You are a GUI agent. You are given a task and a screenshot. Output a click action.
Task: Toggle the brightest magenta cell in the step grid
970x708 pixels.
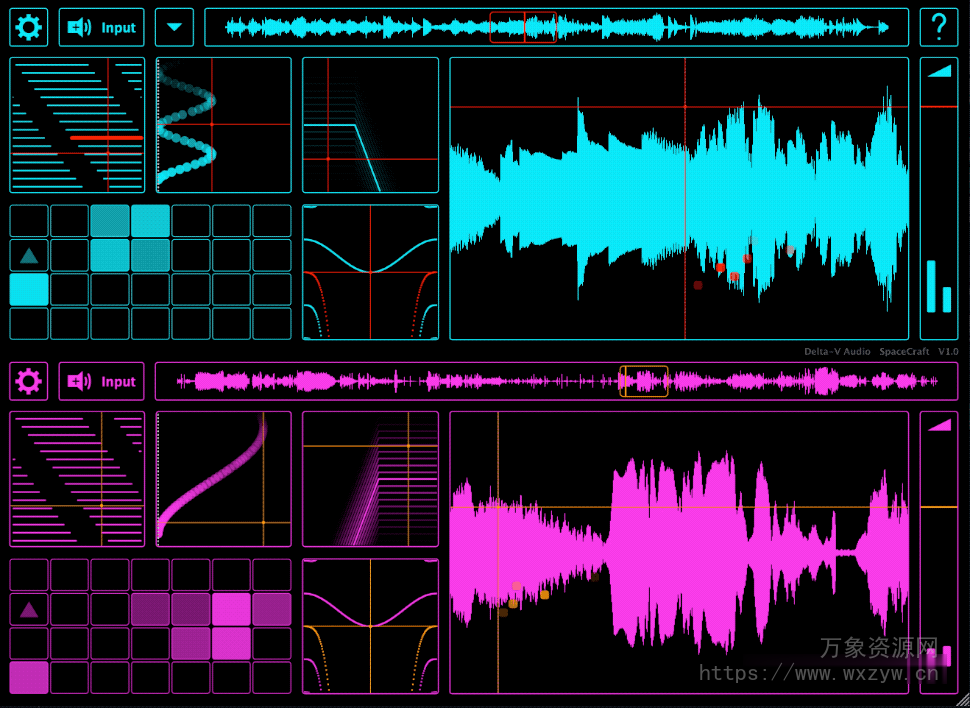[x=230, y=607]
